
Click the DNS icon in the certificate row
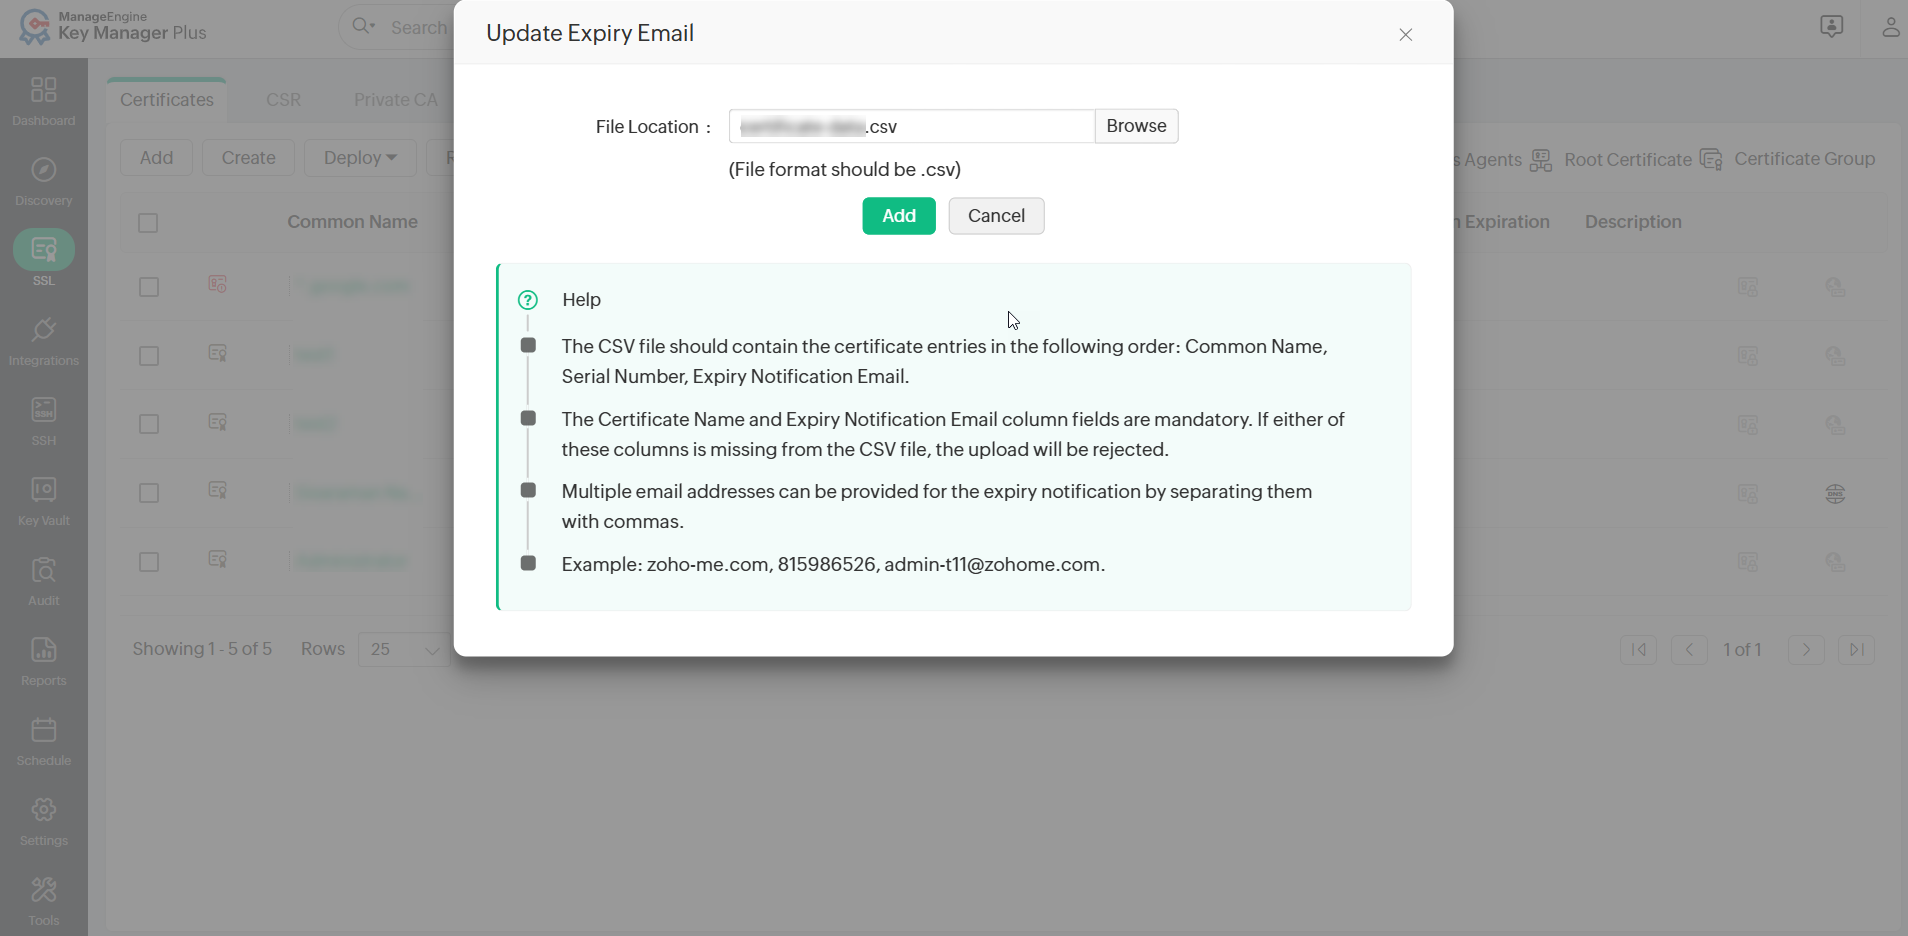click(x=1837, y=493)
